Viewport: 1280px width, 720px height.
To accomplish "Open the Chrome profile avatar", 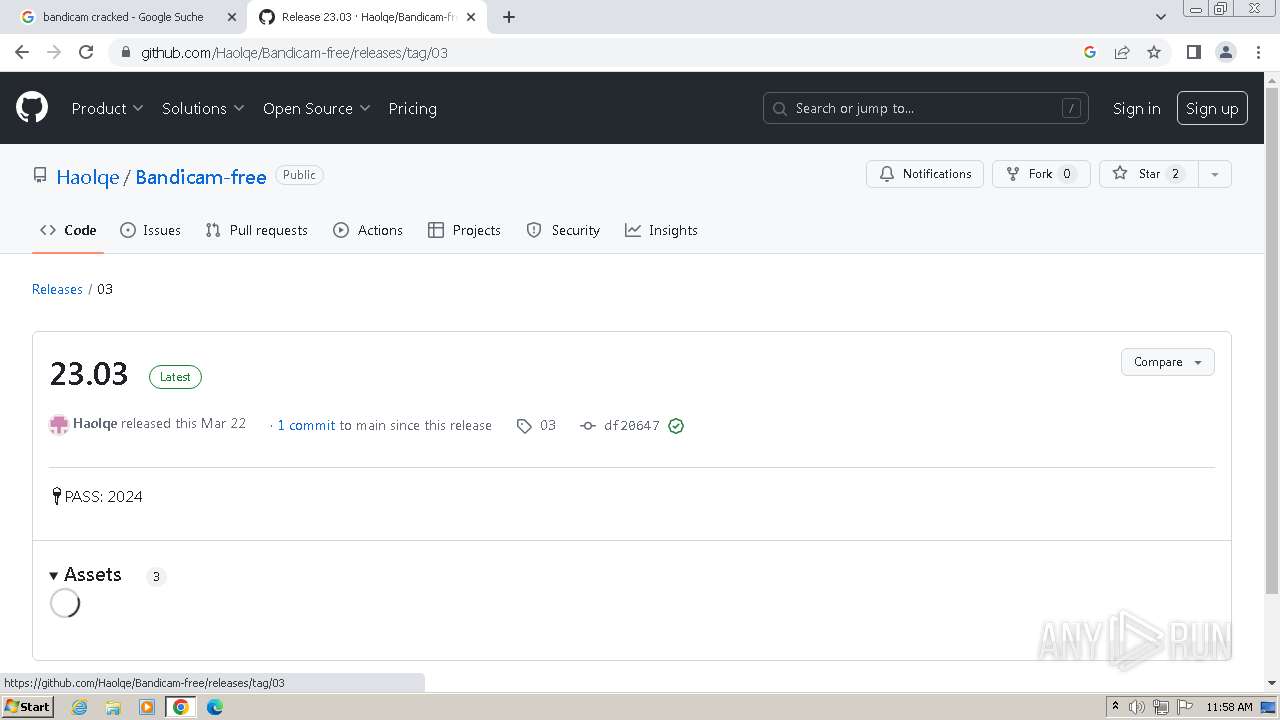I will click(1226, 52).
